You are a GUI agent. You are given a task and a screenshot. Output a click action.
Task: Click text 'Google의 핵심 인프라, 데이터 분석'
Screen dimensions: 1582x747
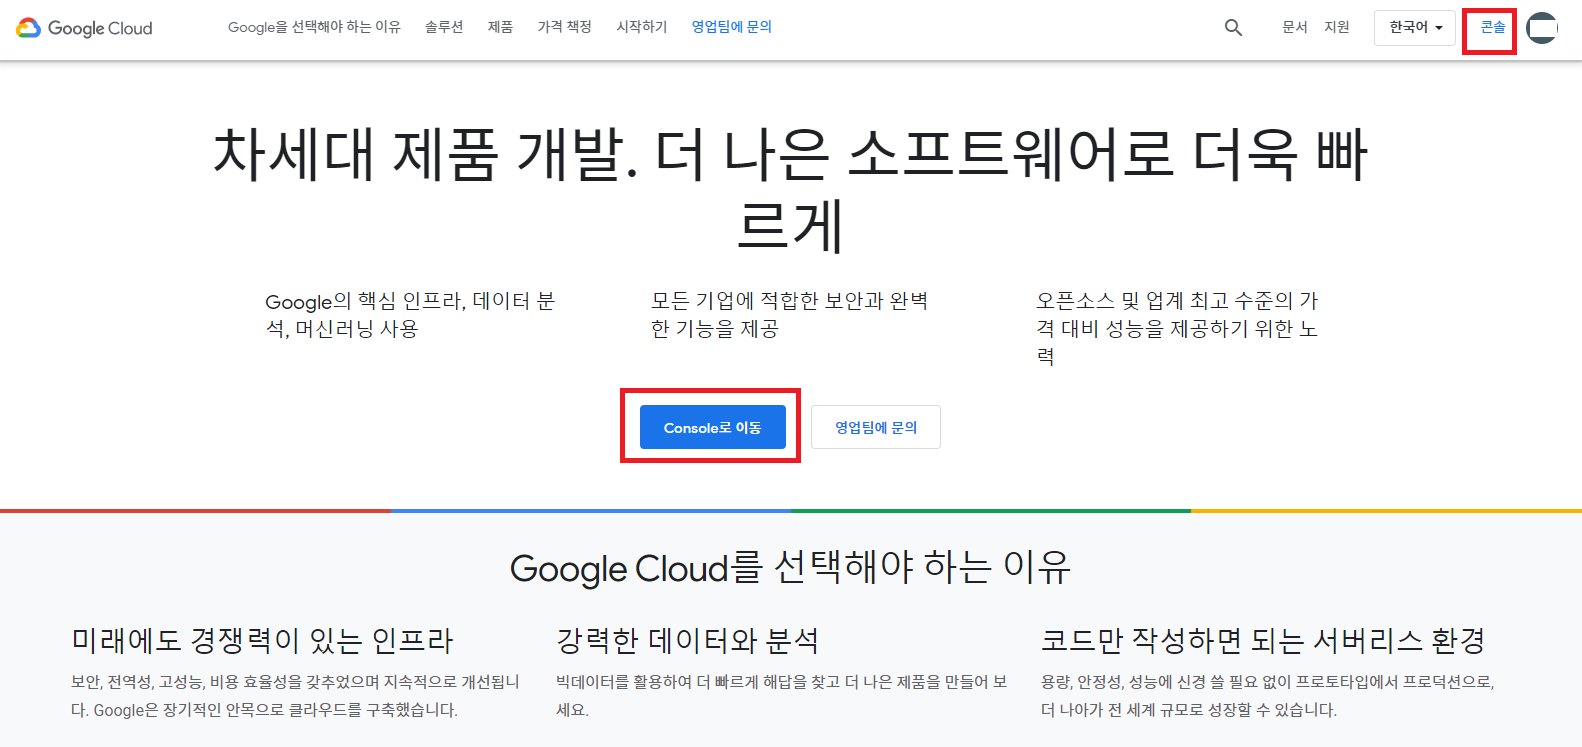pos(410,315)
